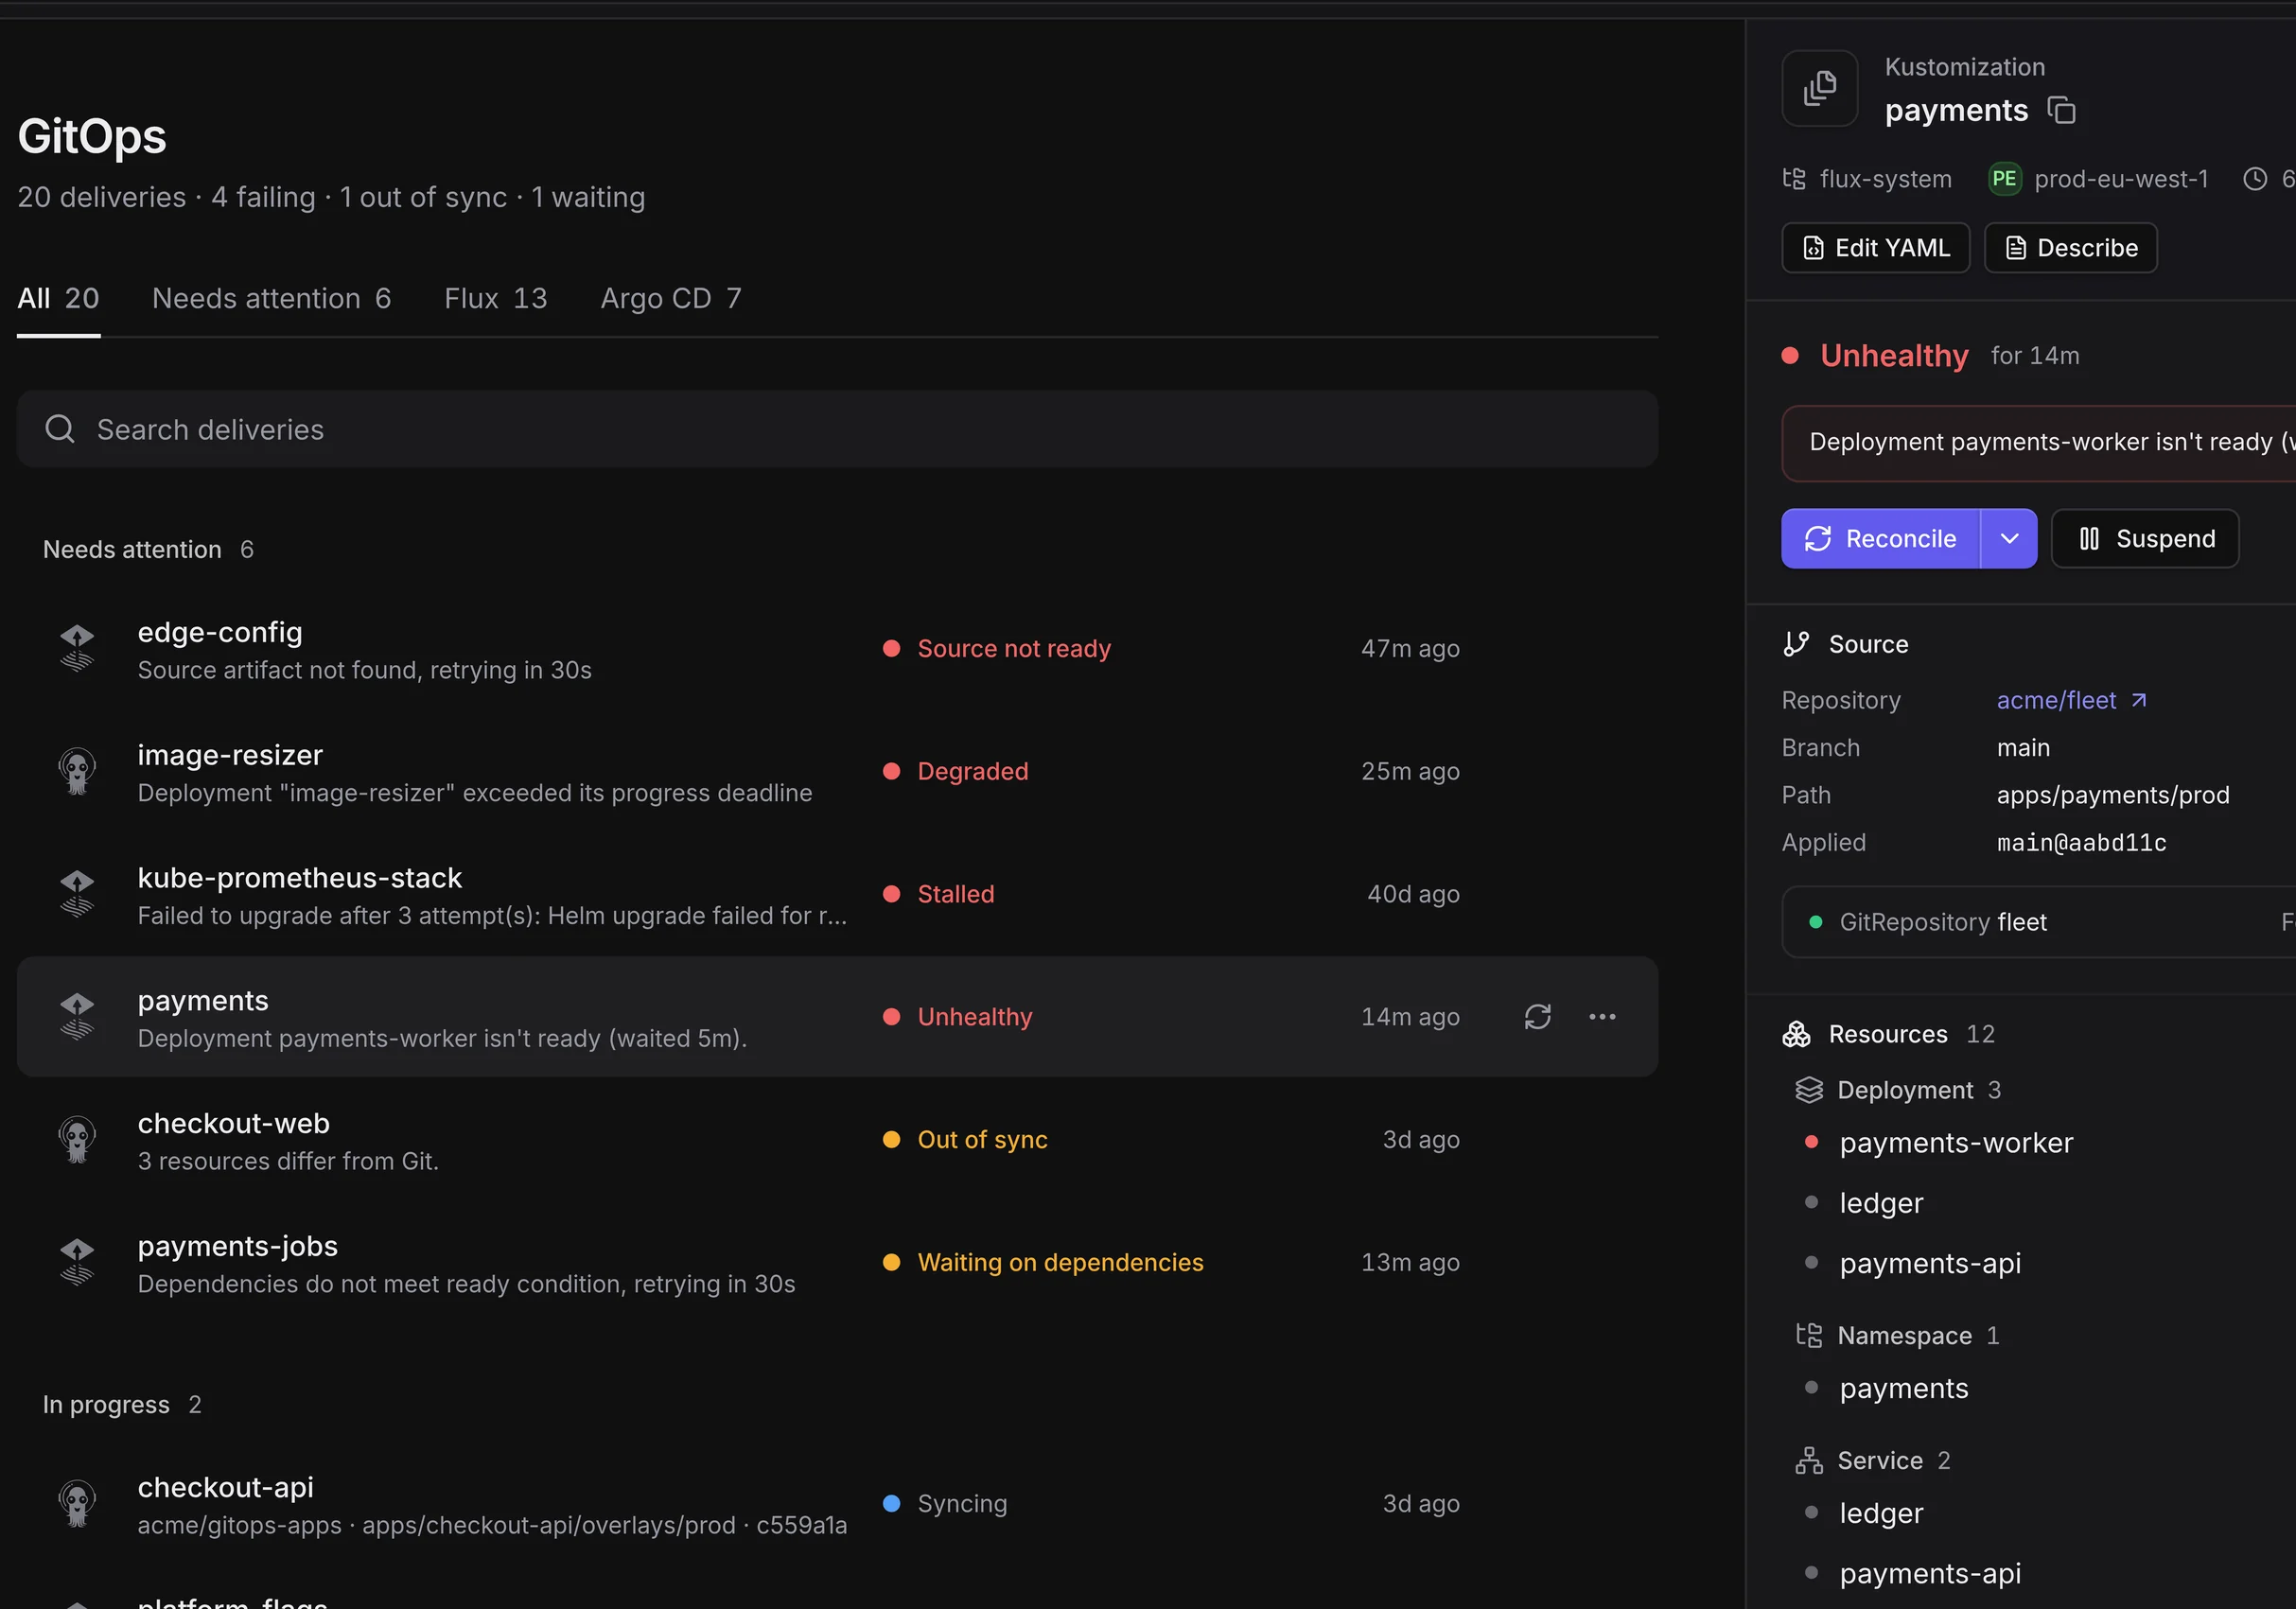Click the Argo icon beside image-resizer
2296x1609 pixels.
tap(77, 771)
